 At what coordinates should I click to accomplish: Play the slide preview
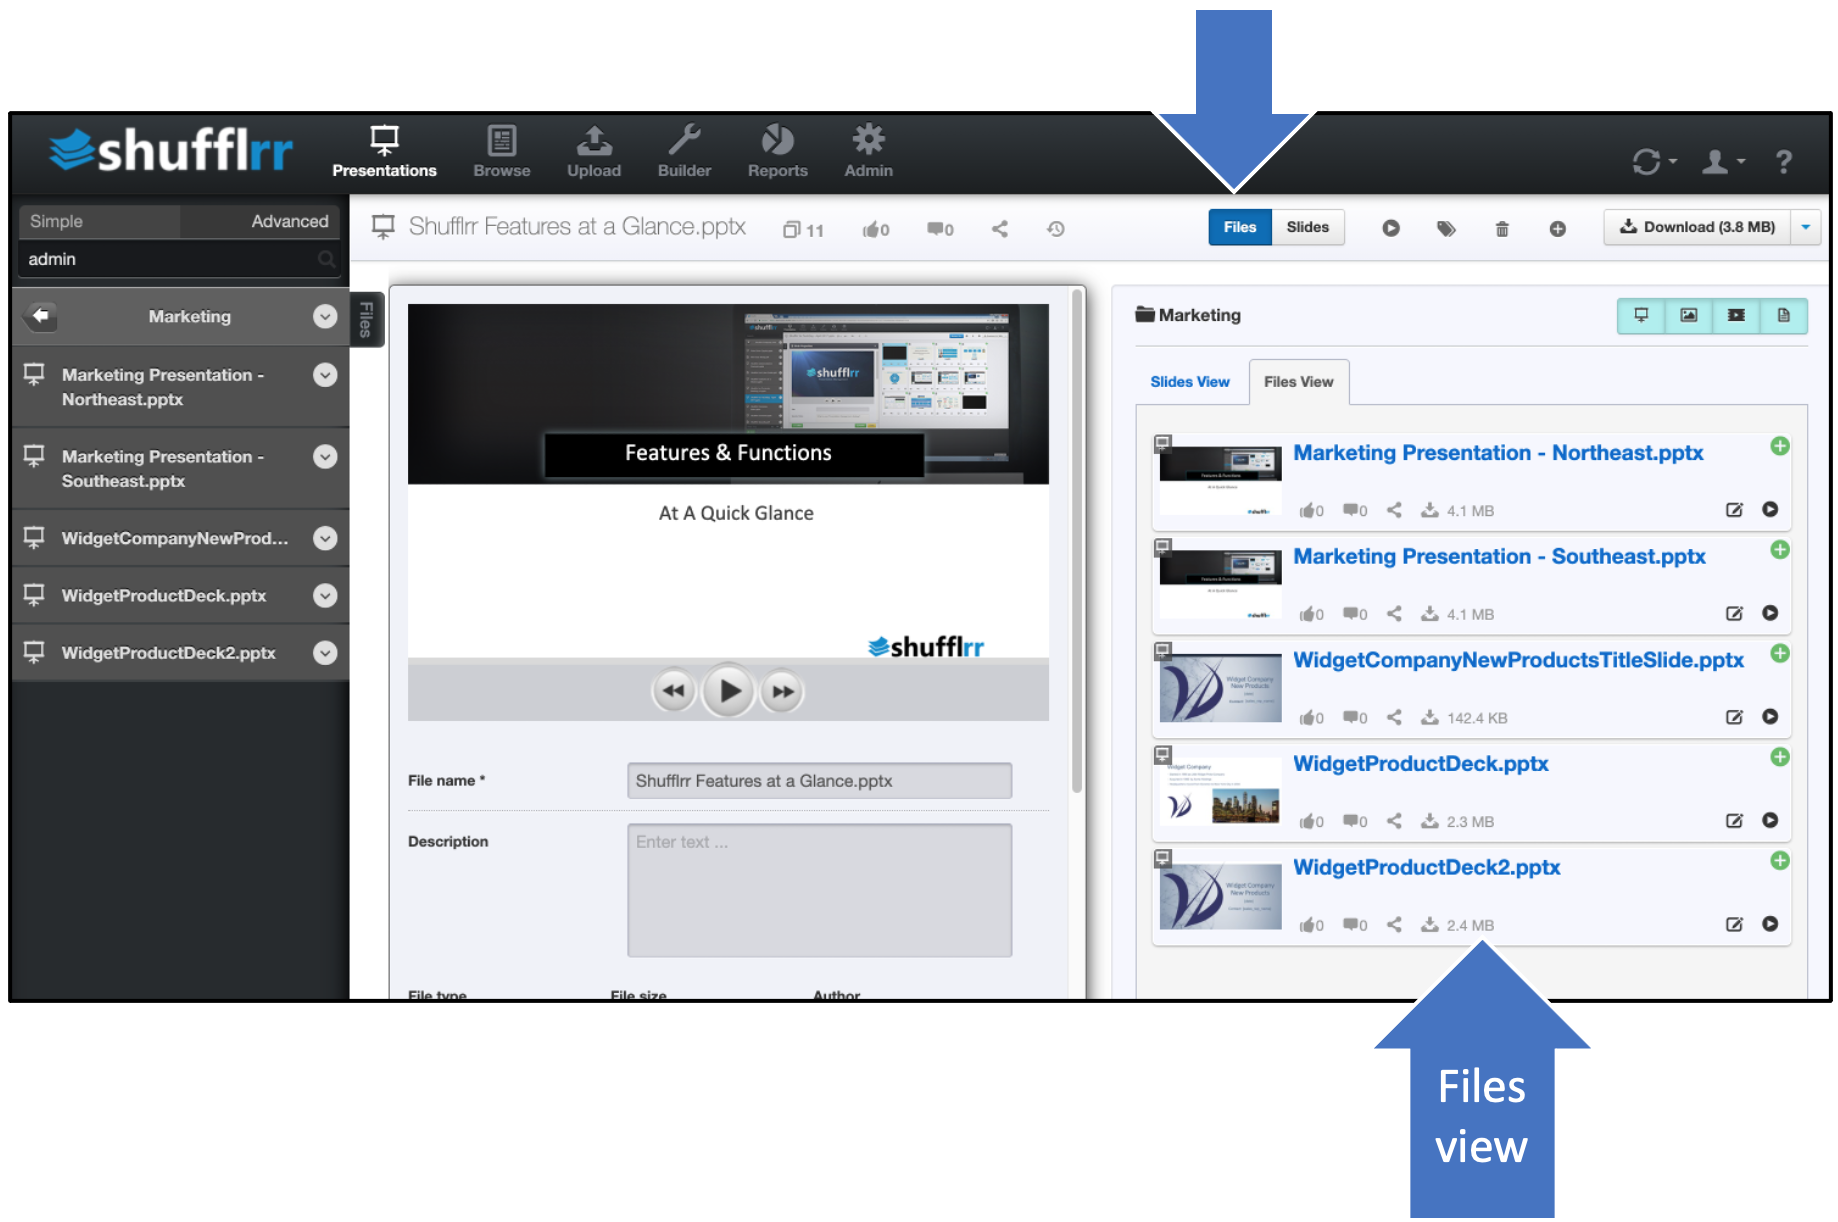point(728,690)
